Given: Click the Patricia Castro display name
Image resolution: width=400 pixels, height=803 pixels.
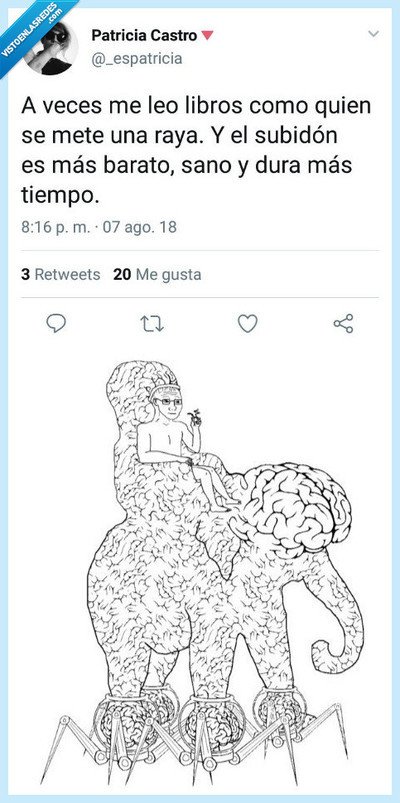Looking at the screenshot, I should pos(144,35).
